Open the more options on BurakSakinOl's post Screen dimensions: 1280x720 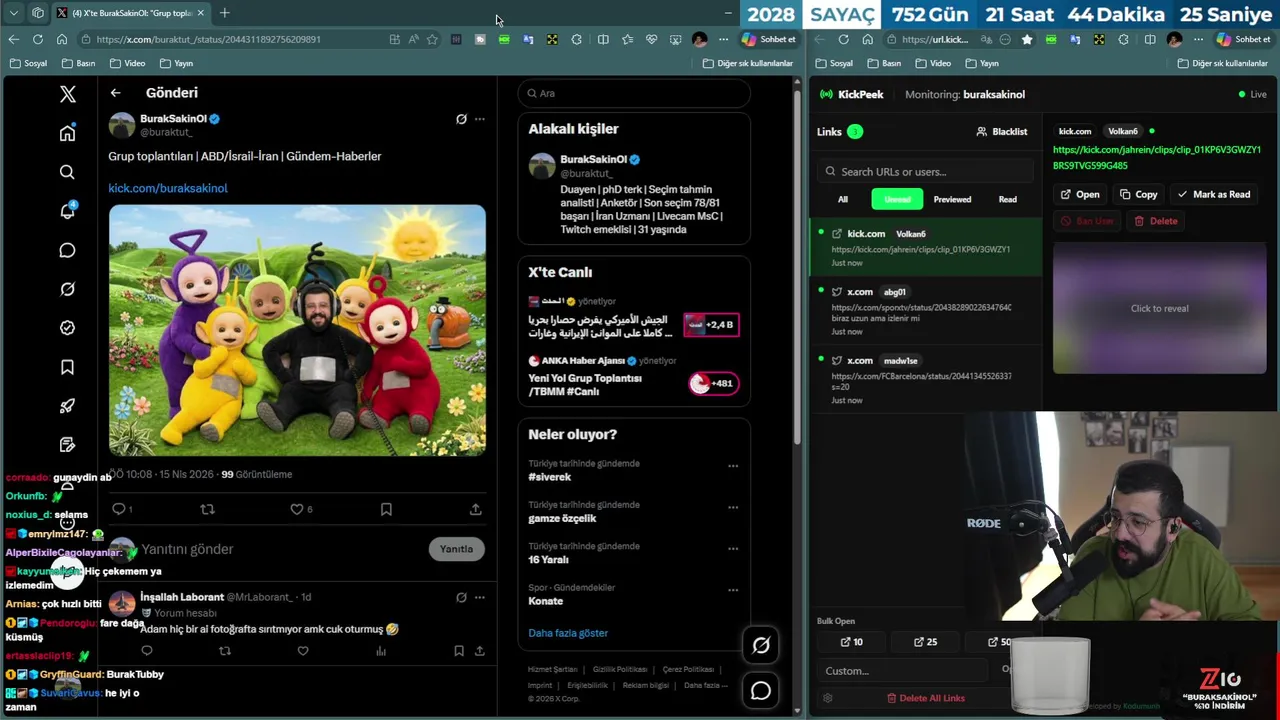click(x=480, y=119)
